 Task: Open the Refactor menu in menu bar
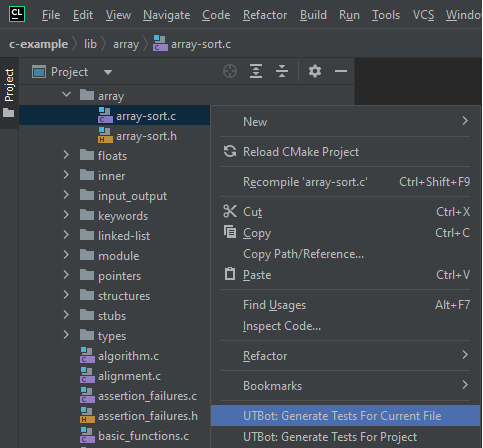click(x=265, y=15)
